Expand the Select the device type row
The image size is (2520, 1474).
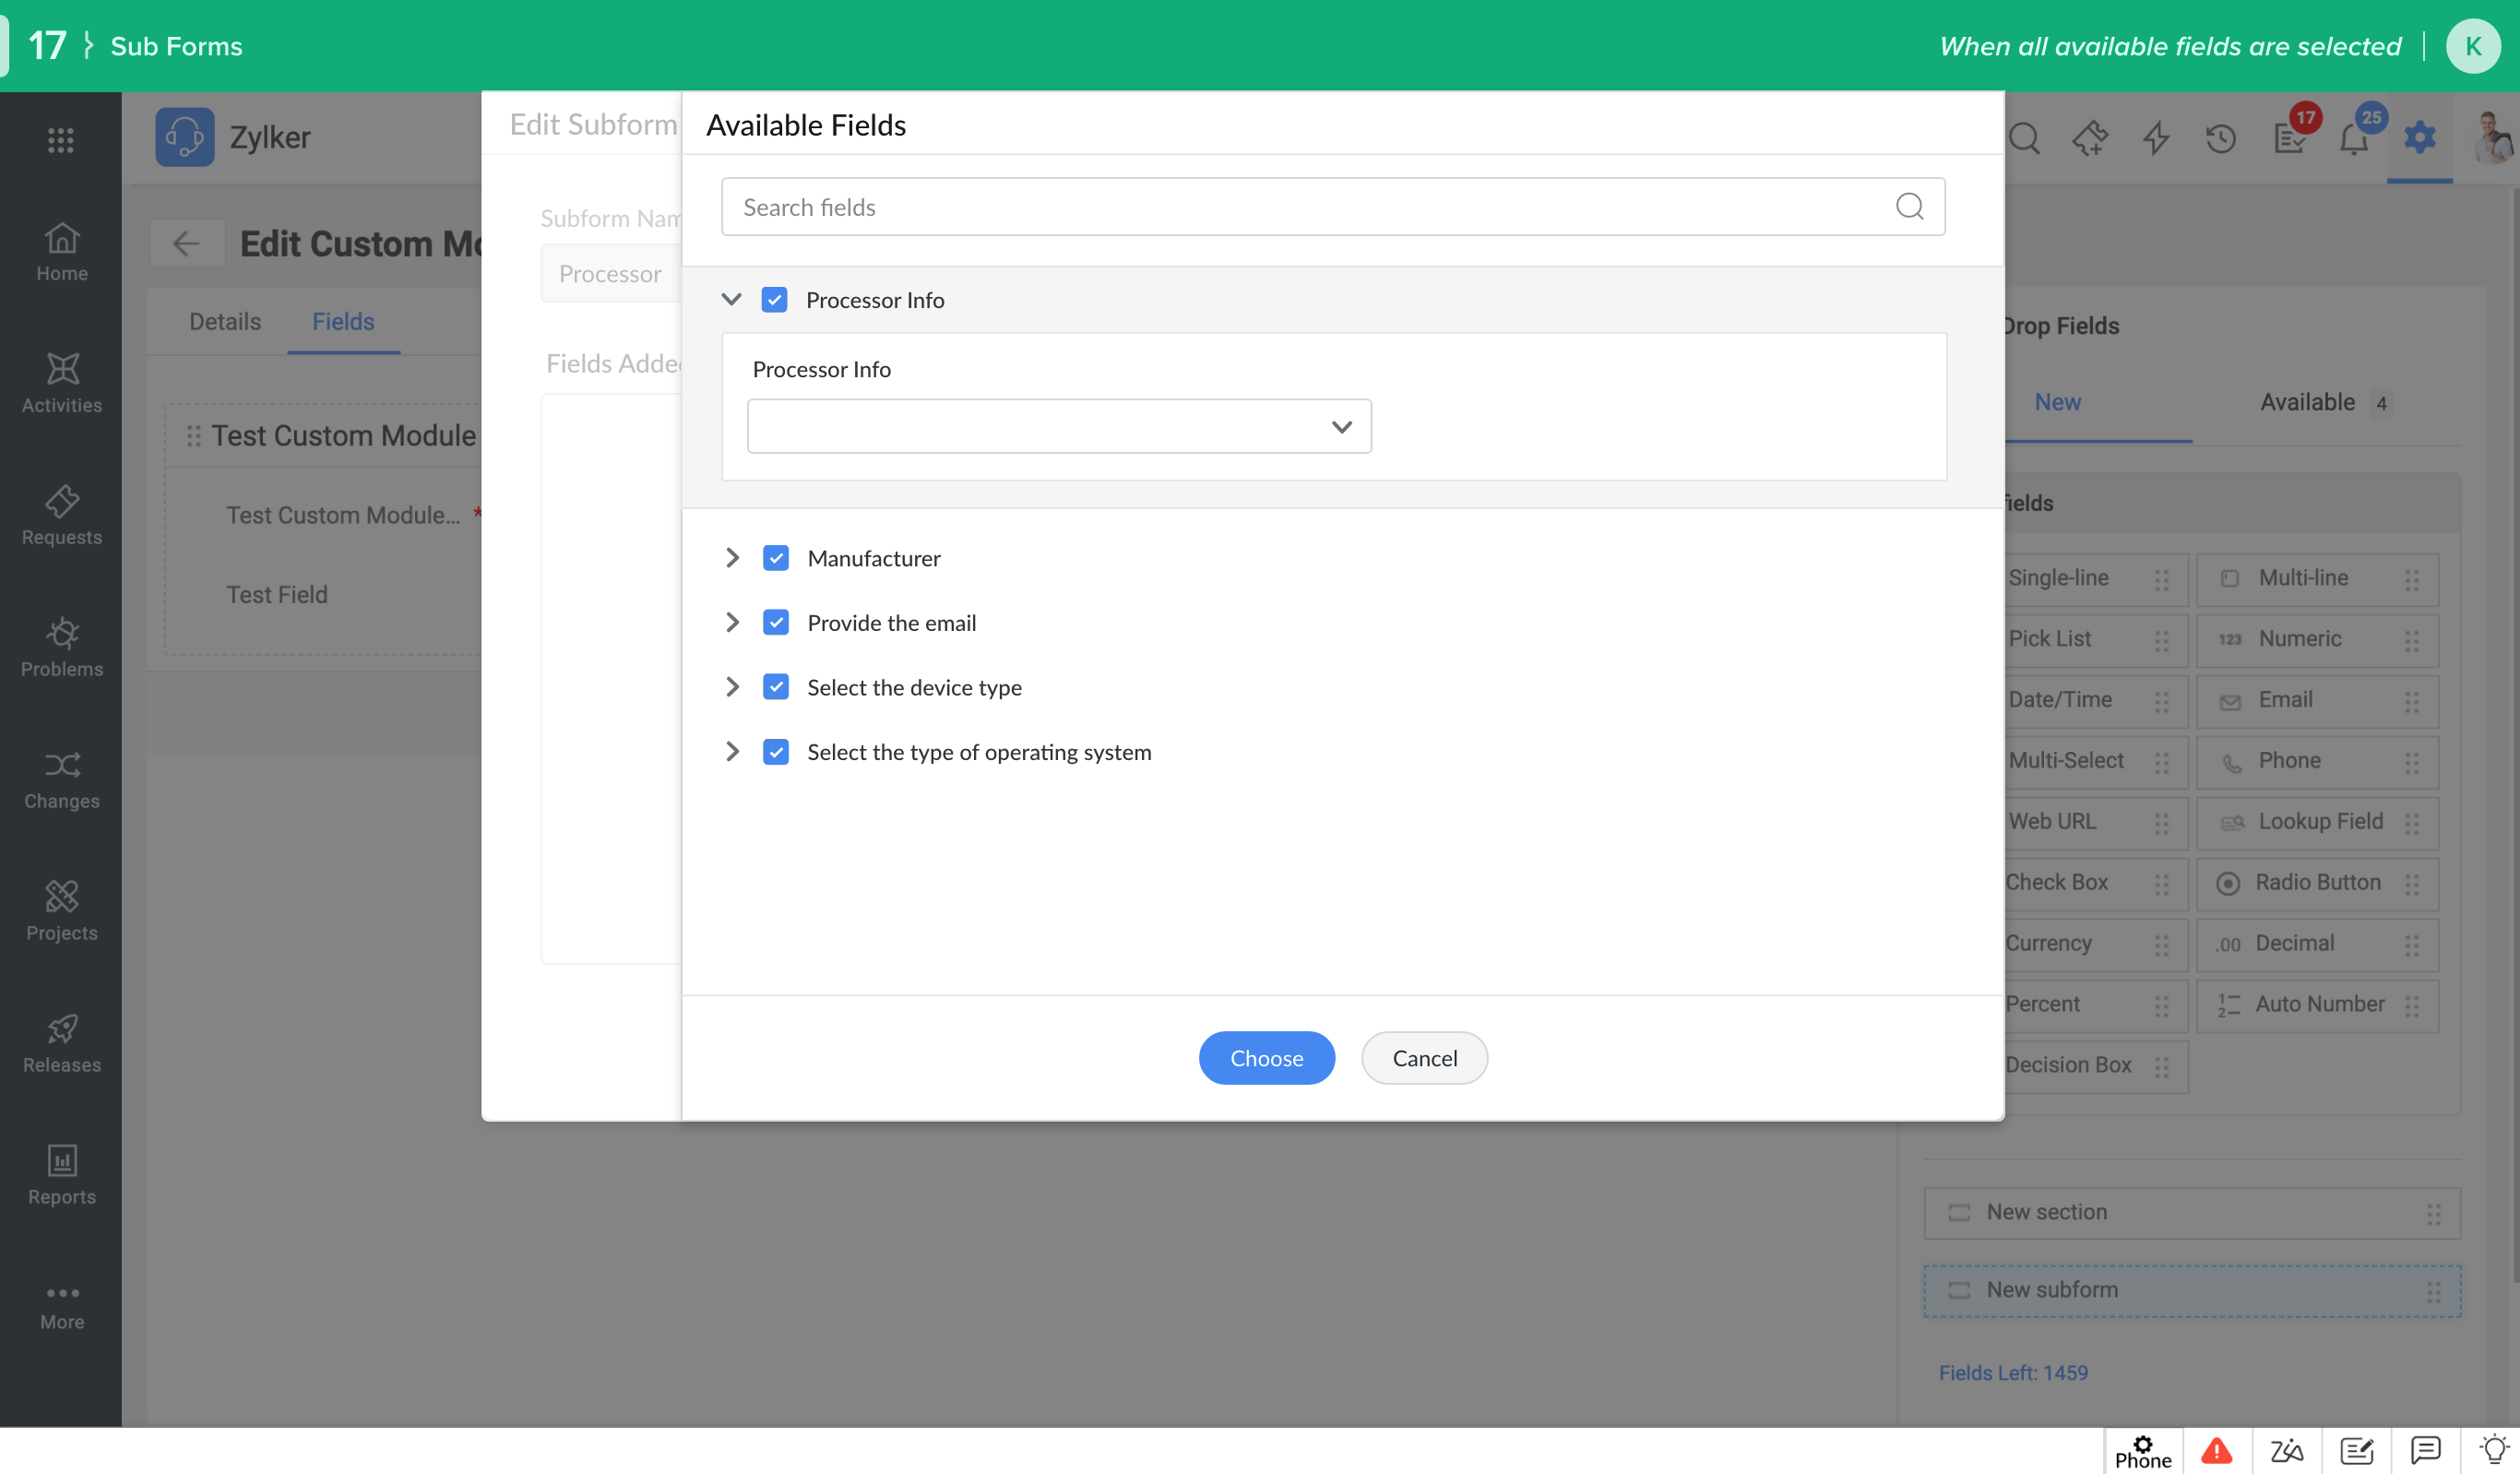[732, 687]
